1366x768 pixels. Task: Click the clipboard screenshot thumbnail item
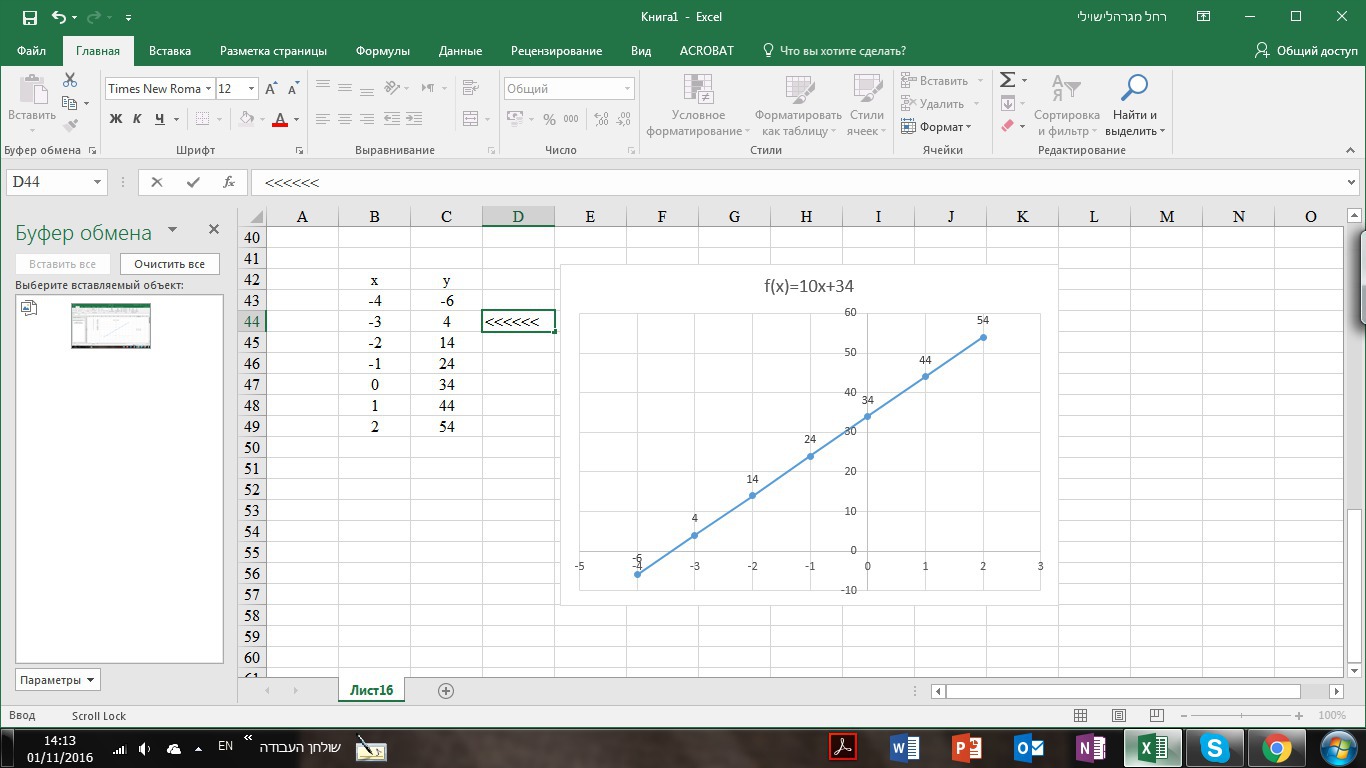pyautogui.click(x=111, y=326)
